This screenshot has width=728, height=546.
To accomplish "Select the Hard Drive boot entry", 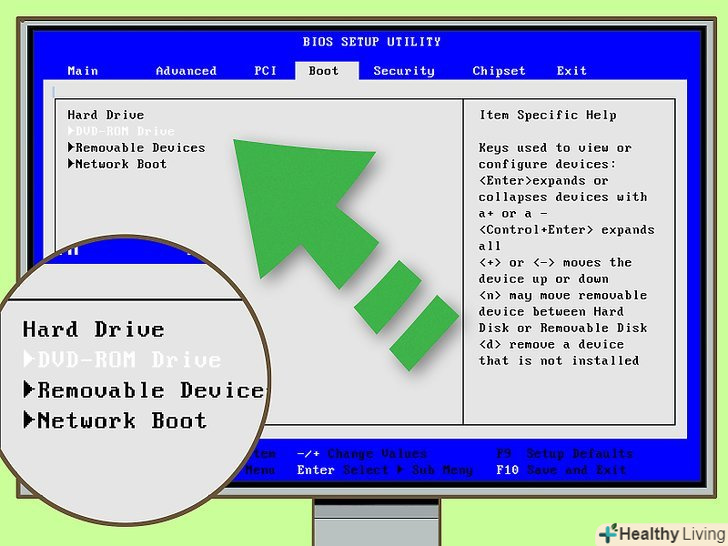I will tap(106, 115).
